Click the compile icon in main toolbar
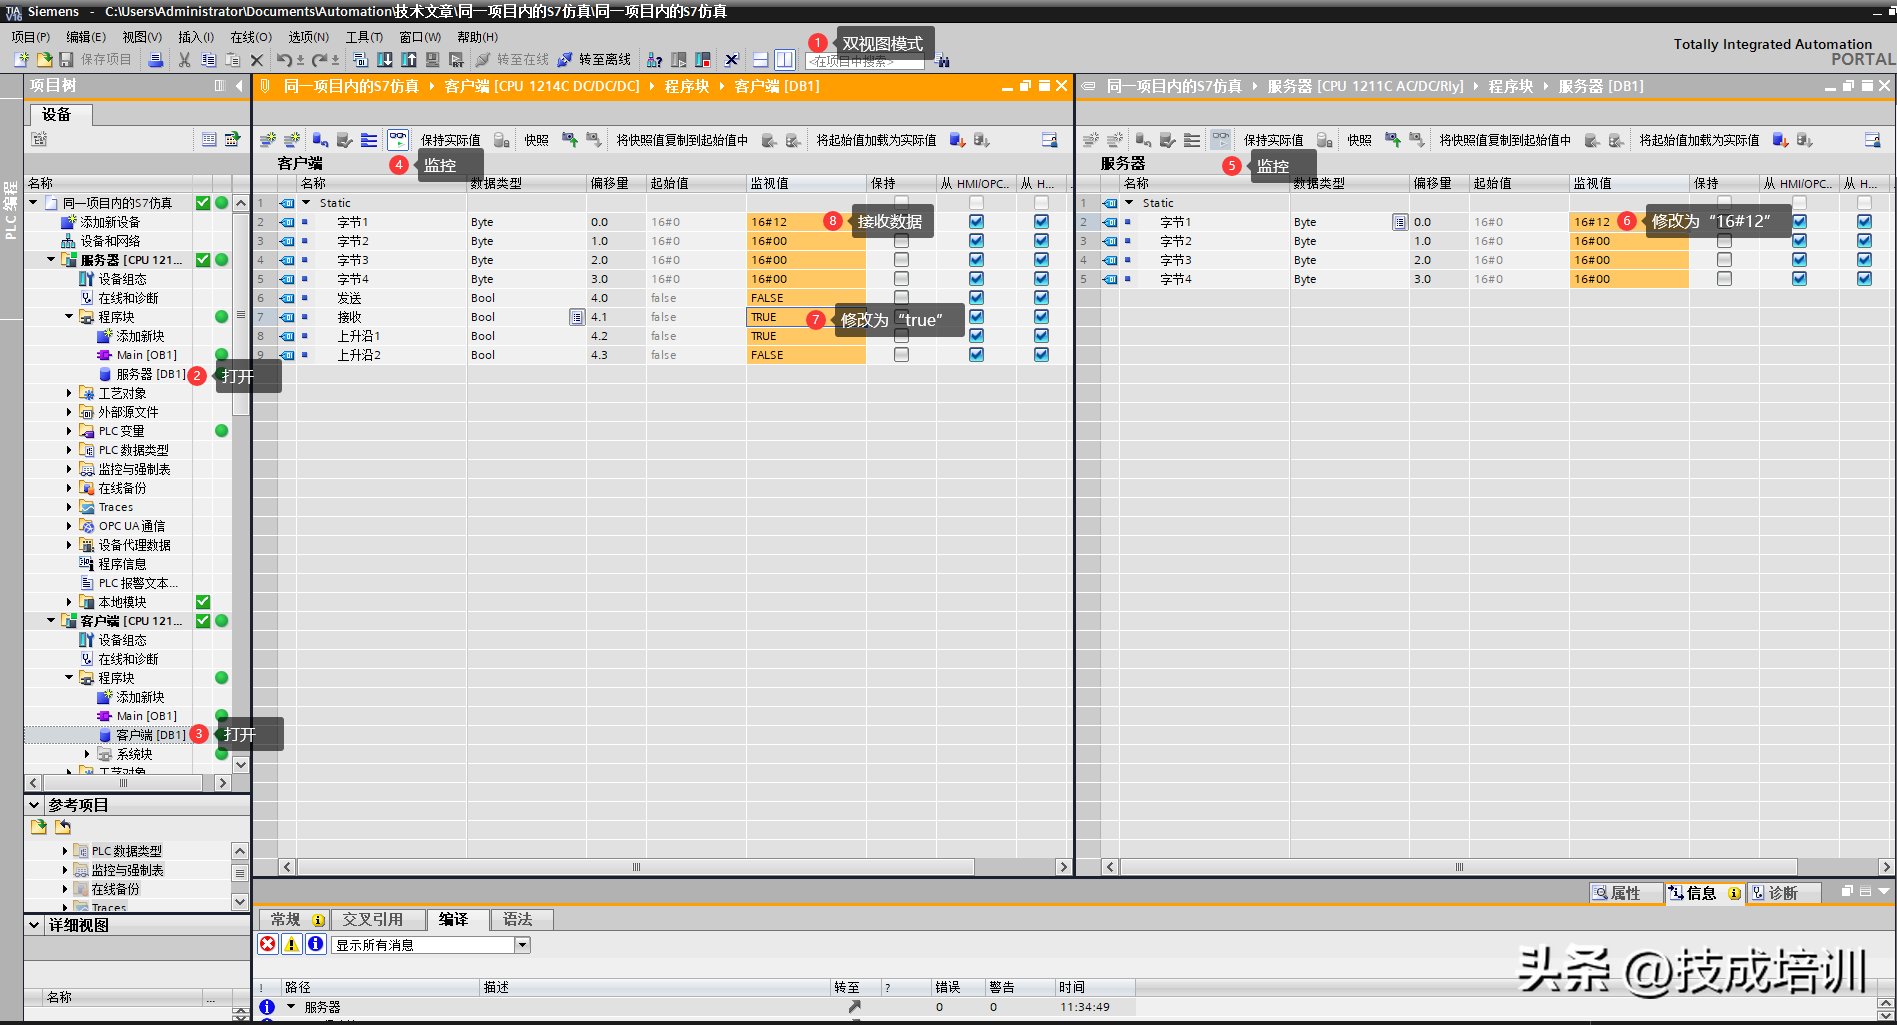The height and width of the screenshot is (1025, 1897). (x=361, y=60)
